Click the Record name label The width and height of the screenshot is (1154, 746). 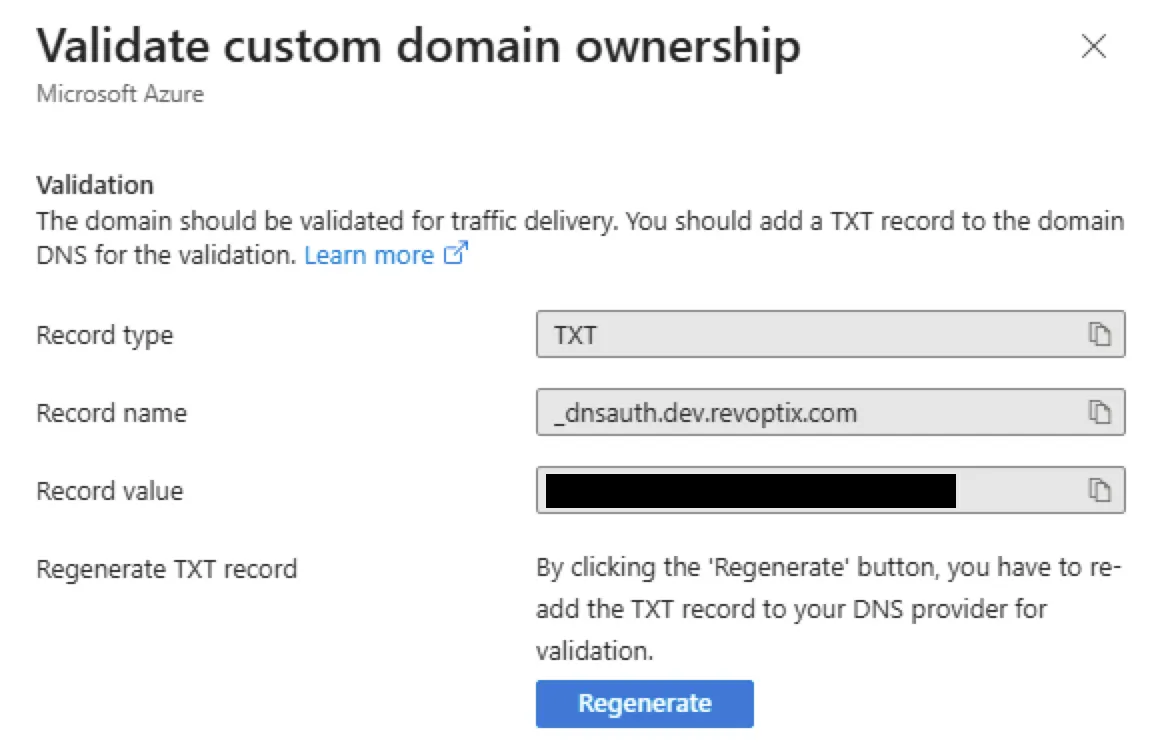coord(111,412)
